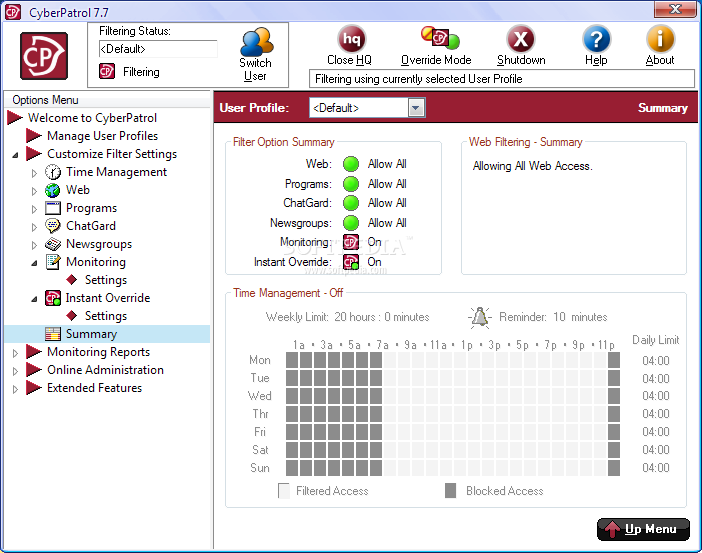The width and height of the screenshot is (702, 553).
Task: Open Settings under Monitoring
Action: [x=106, y=280]
